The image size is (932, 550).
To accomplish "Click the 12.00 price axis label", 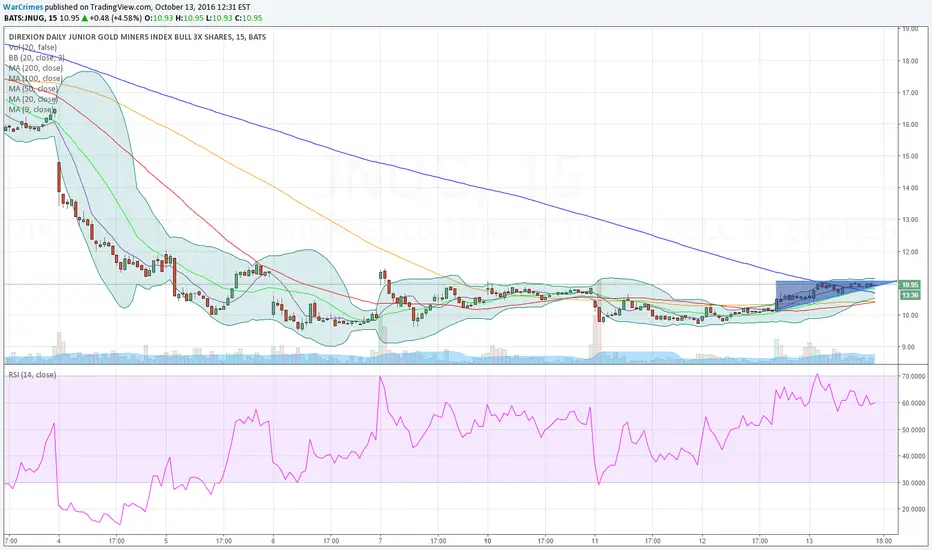I will 910,252.
